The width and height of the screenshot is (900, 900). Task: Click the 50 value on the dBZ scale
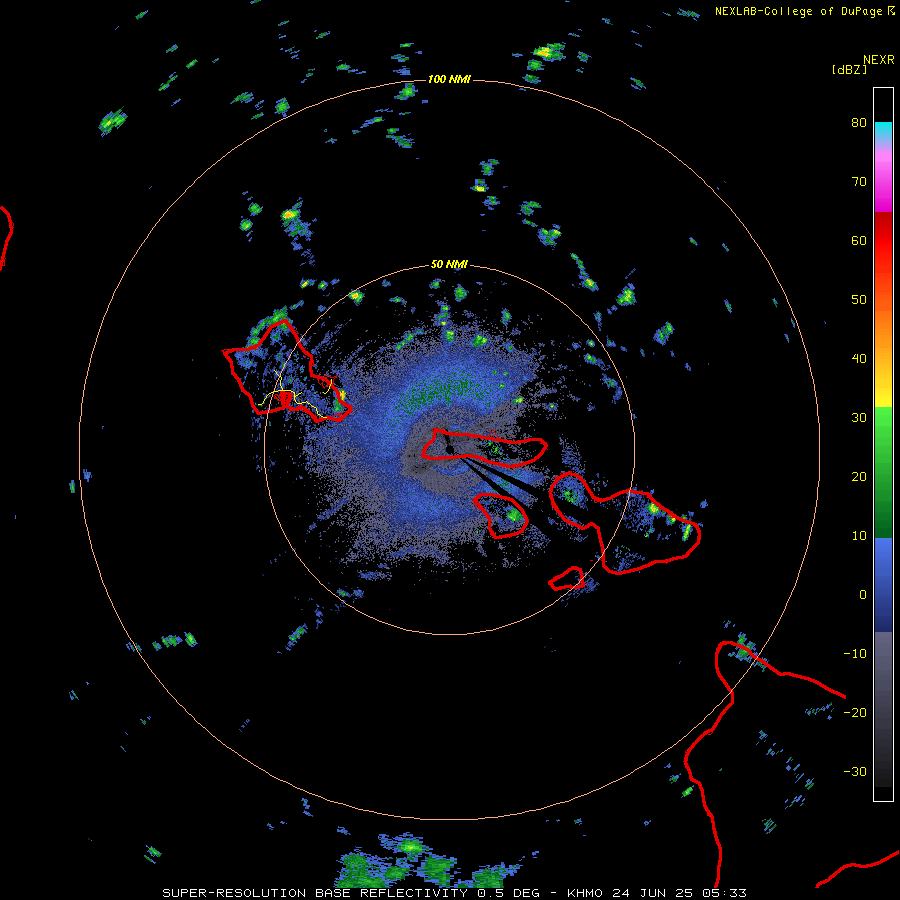(x=859, y=300)
